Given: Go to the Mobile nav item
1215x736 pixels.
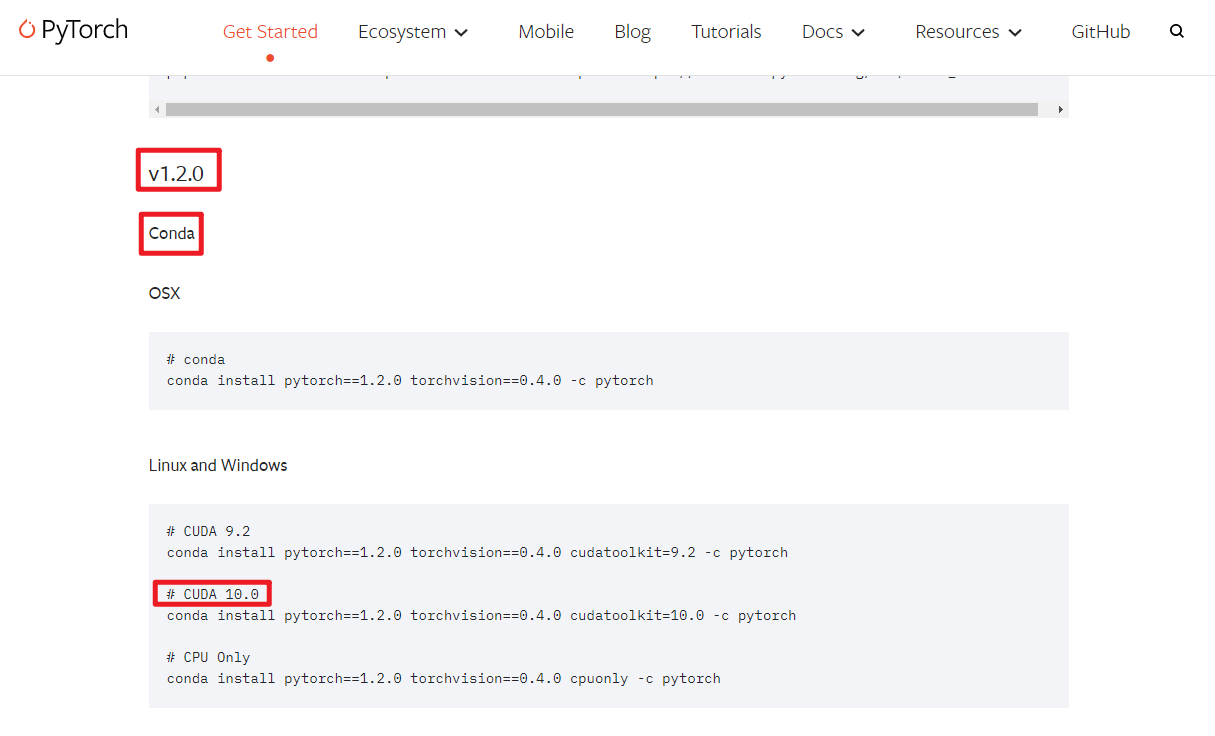Looking at the screenshot, I should (x=546, y=32).
